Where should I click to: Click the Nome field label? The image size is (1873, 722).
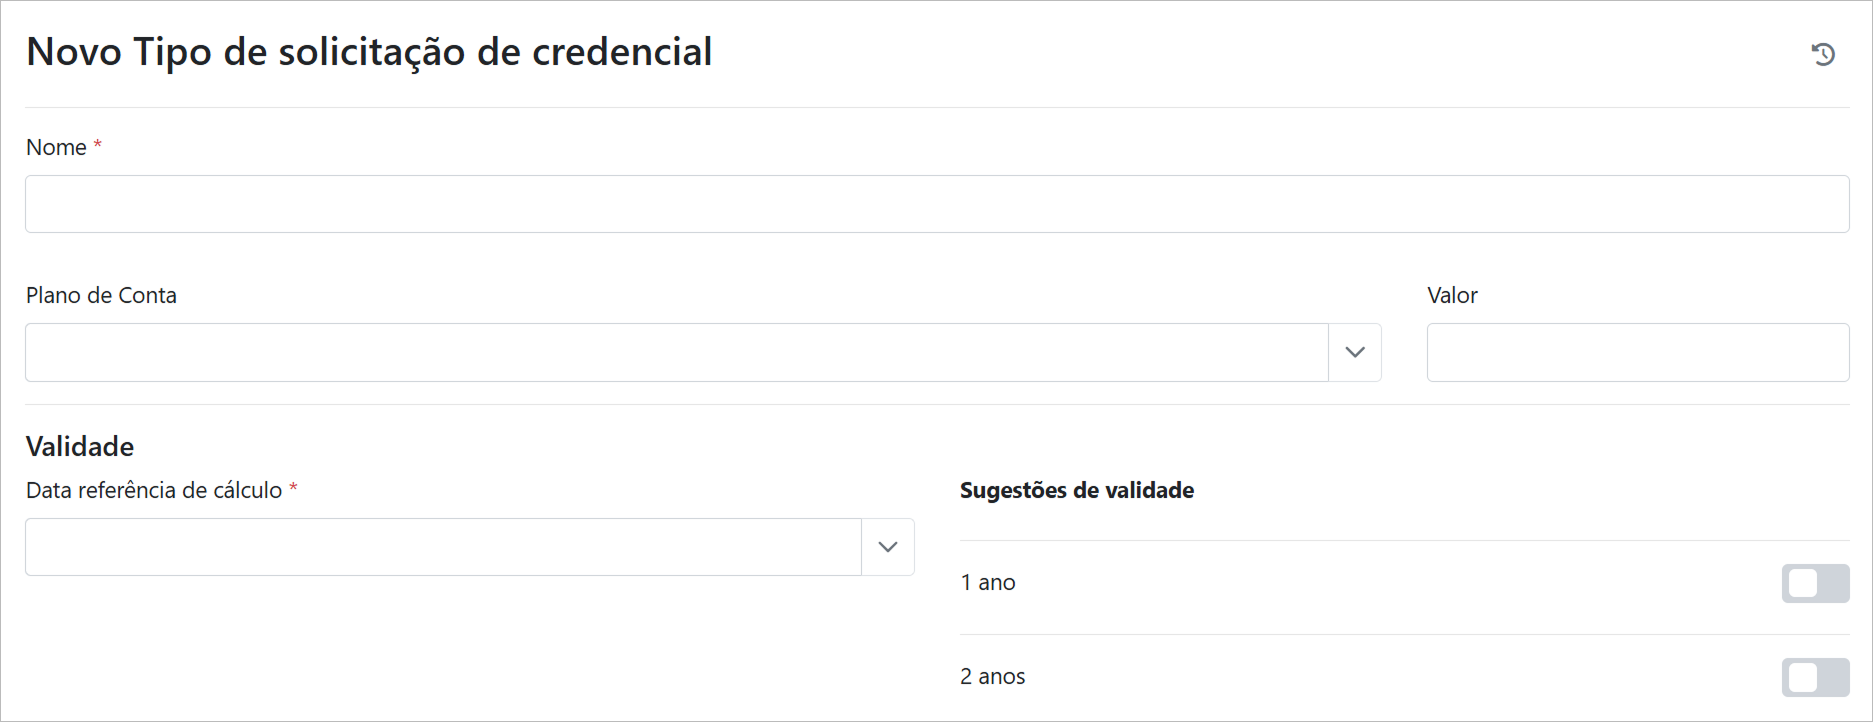coord(56,147)
